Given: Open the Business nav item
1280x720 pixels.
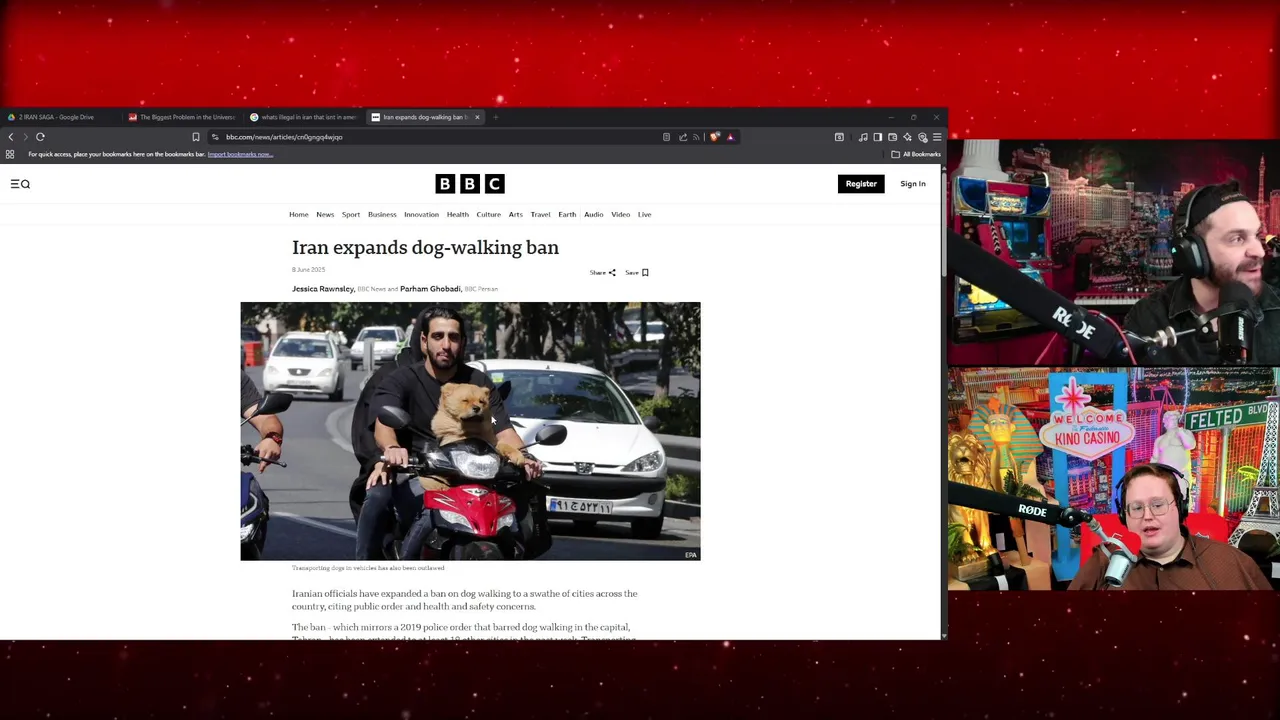Looking at the screenshot, I should coord(382,214).
